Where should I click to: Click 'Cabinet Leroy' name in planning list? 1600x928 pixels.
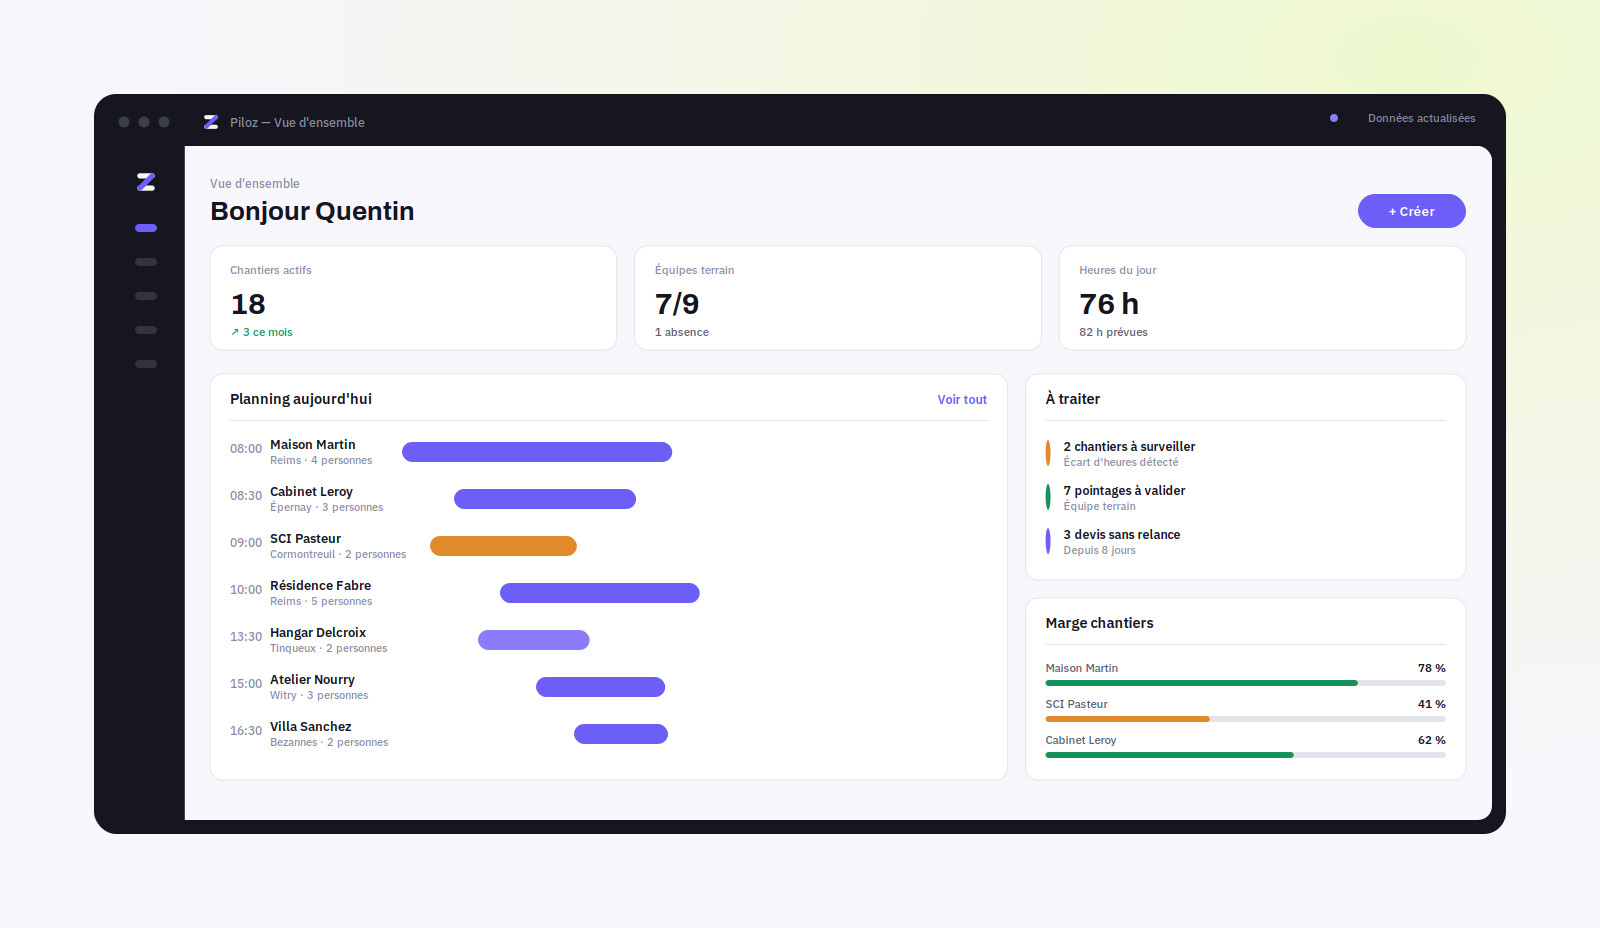click(x=311, y=492)
